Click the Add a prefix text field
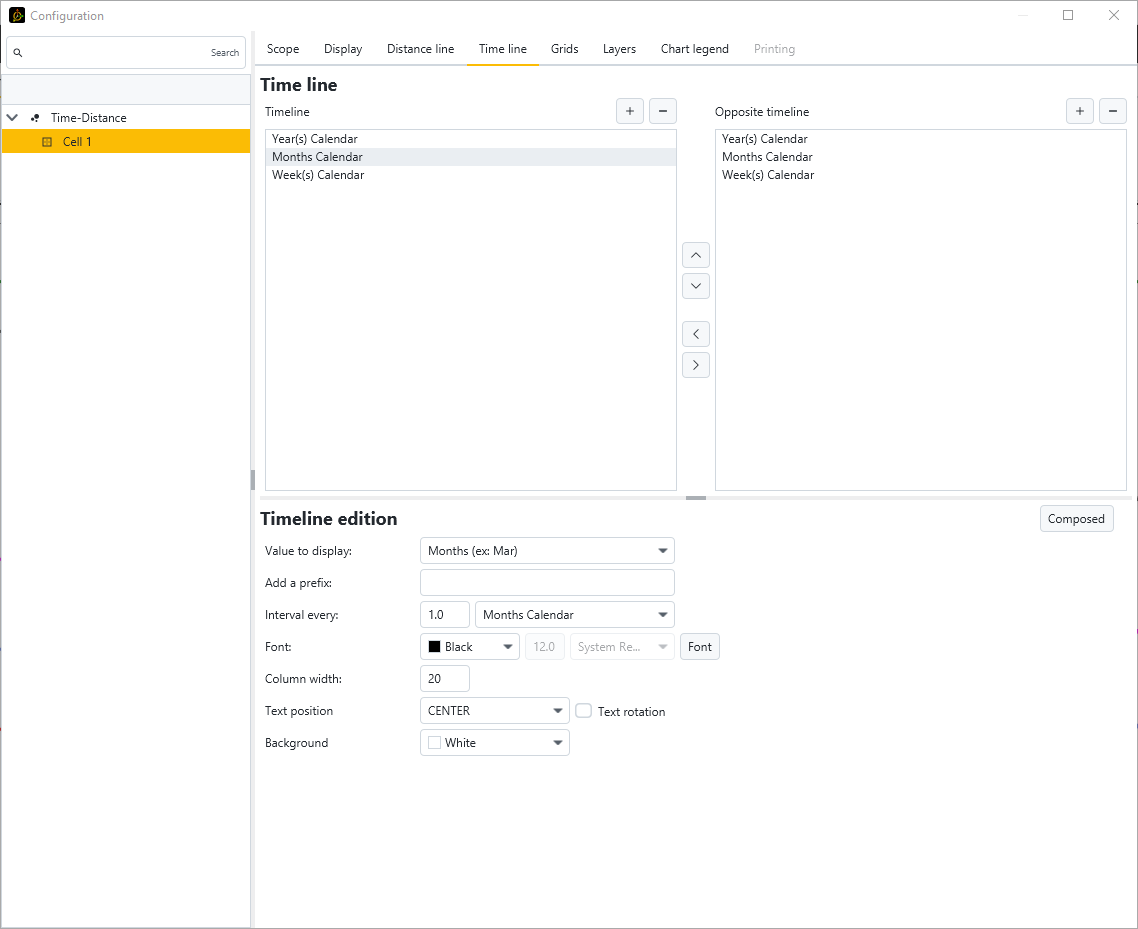This screenshot has width=1138, height=929. (x=547, y=583)
